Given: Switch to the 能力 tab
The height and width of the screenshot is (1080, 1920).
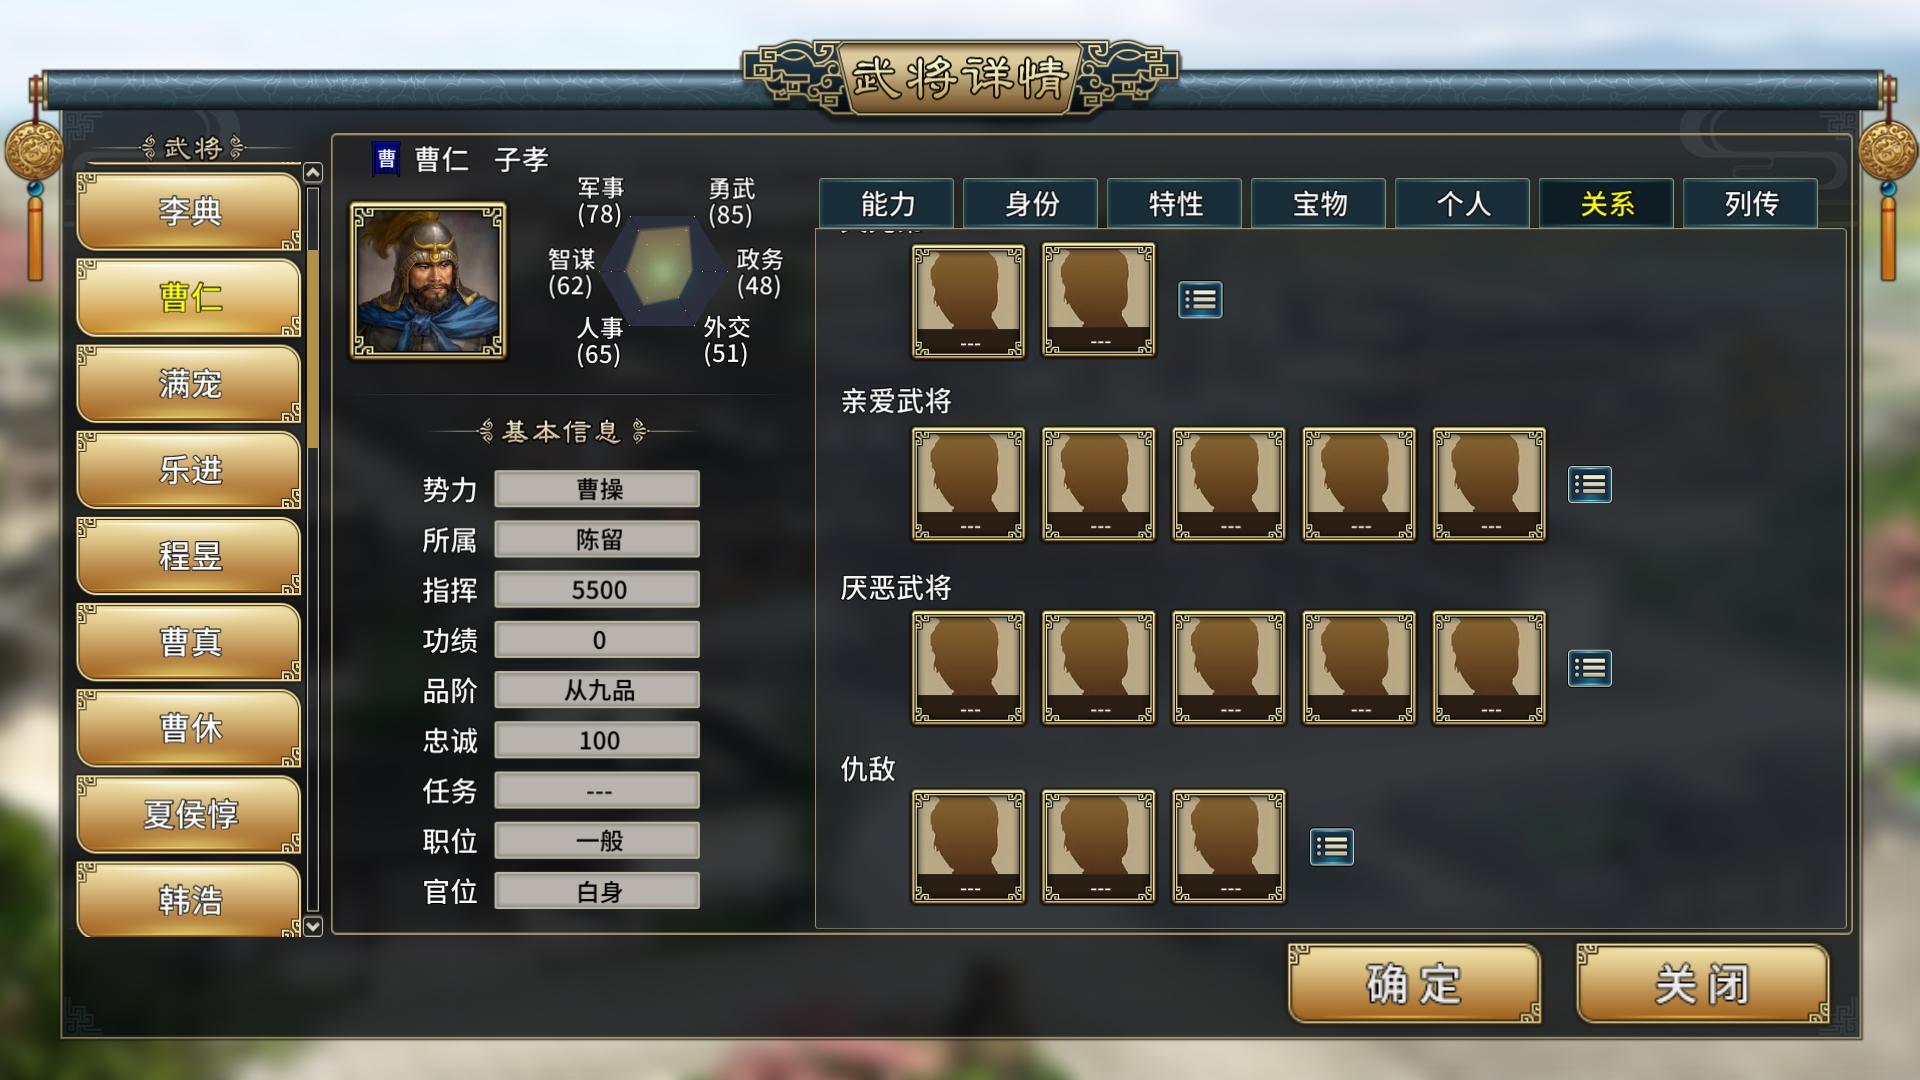Looking at the screenshot, I should pos(887,204).
